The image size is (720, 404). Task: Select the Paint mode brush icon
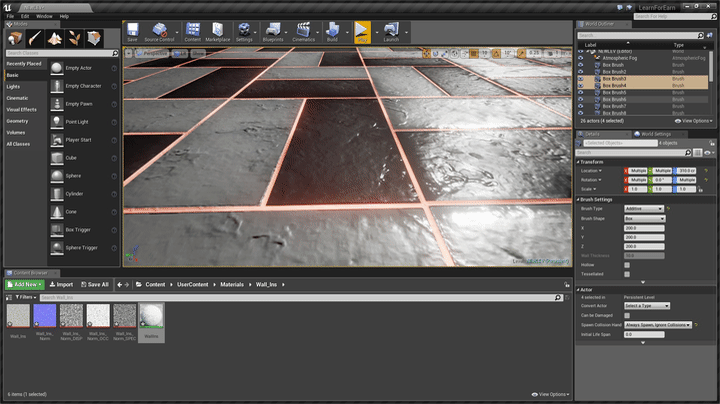(x=35, y=37)
